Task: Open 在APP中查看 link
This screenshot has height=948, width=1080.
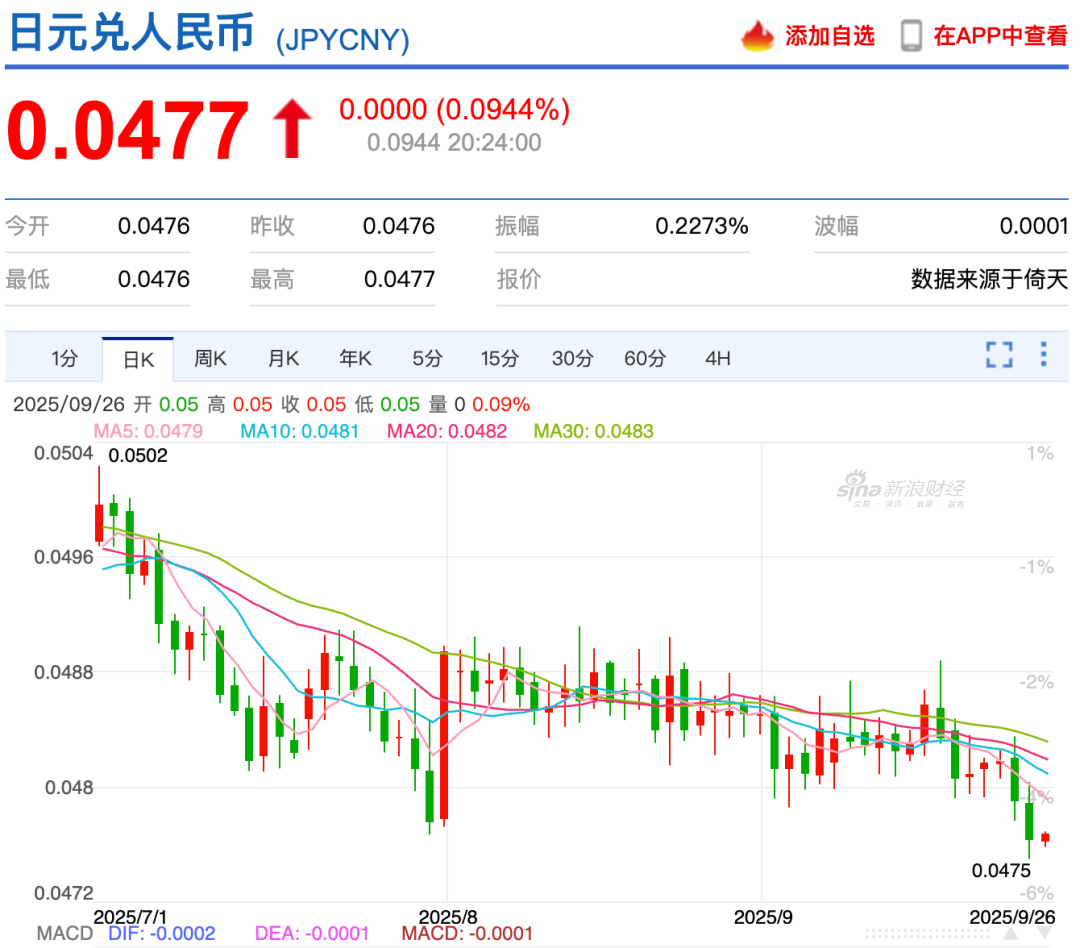Action: (x=1000, y=36)
